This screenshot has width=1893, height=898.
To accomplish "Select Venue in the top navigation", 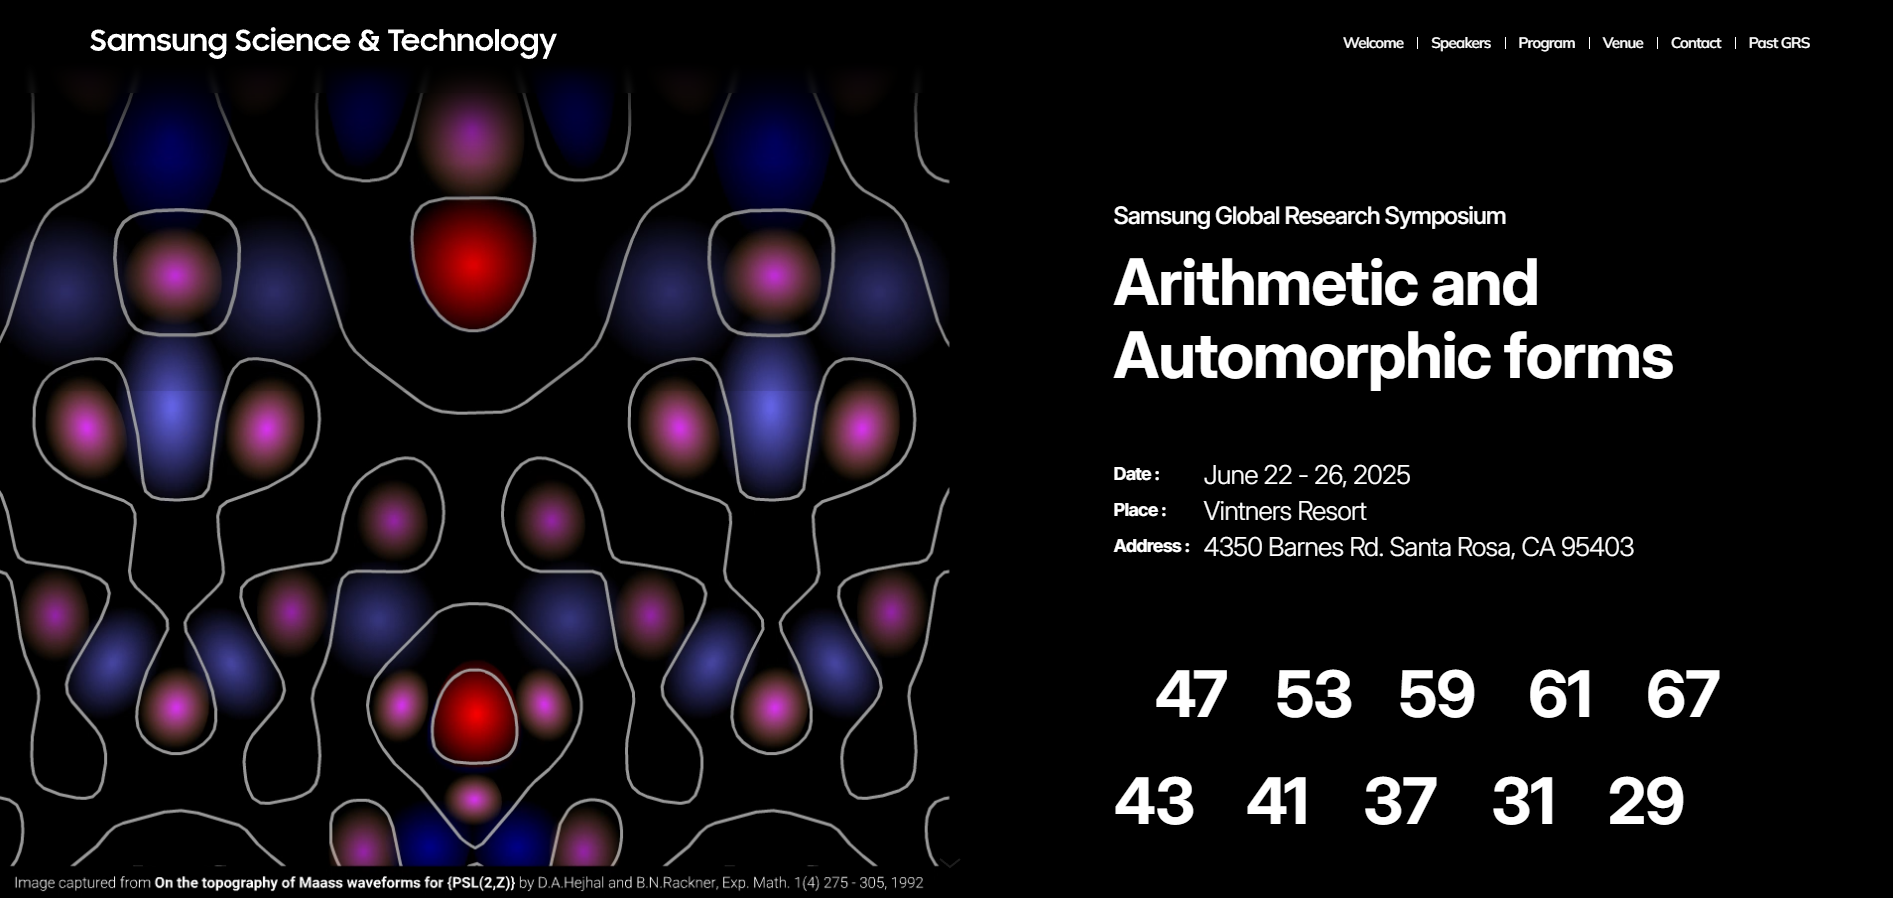I will (x=1622, y=43).
